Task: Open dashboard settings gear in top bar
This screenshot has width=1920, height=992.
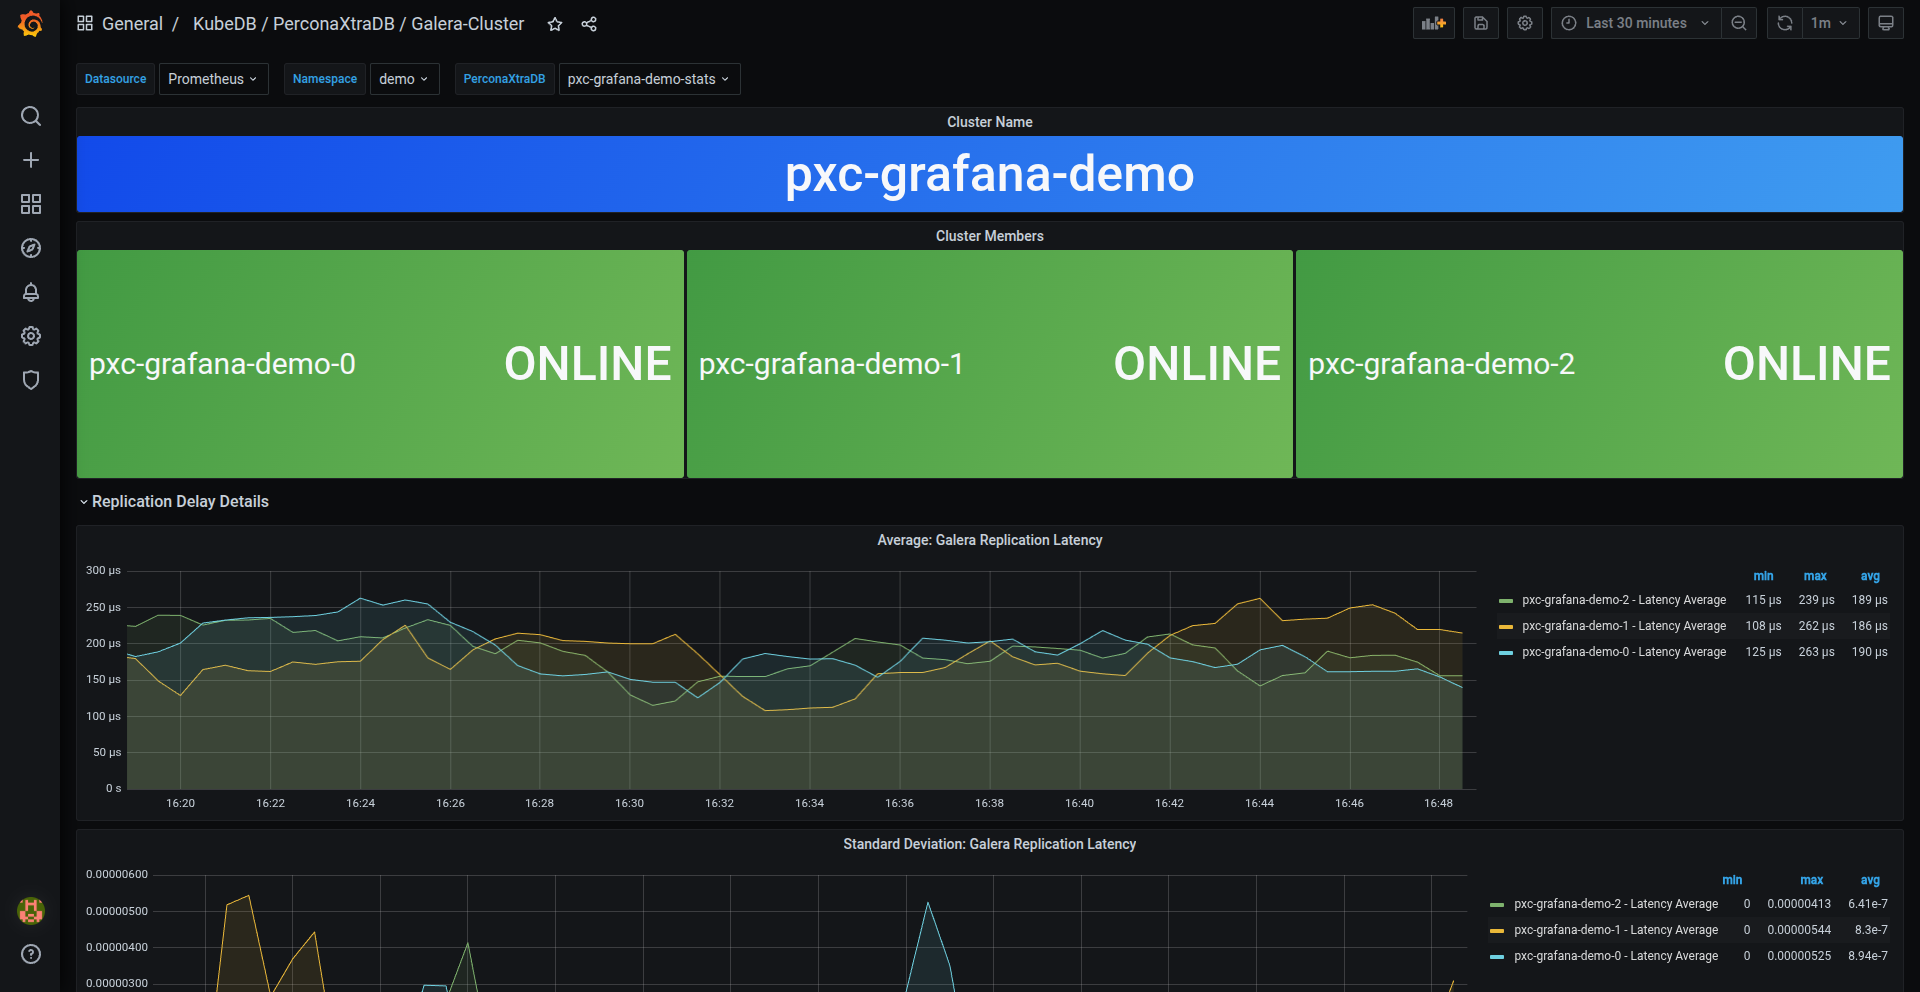Action: pyautogui.click(x=1525, y=23)
